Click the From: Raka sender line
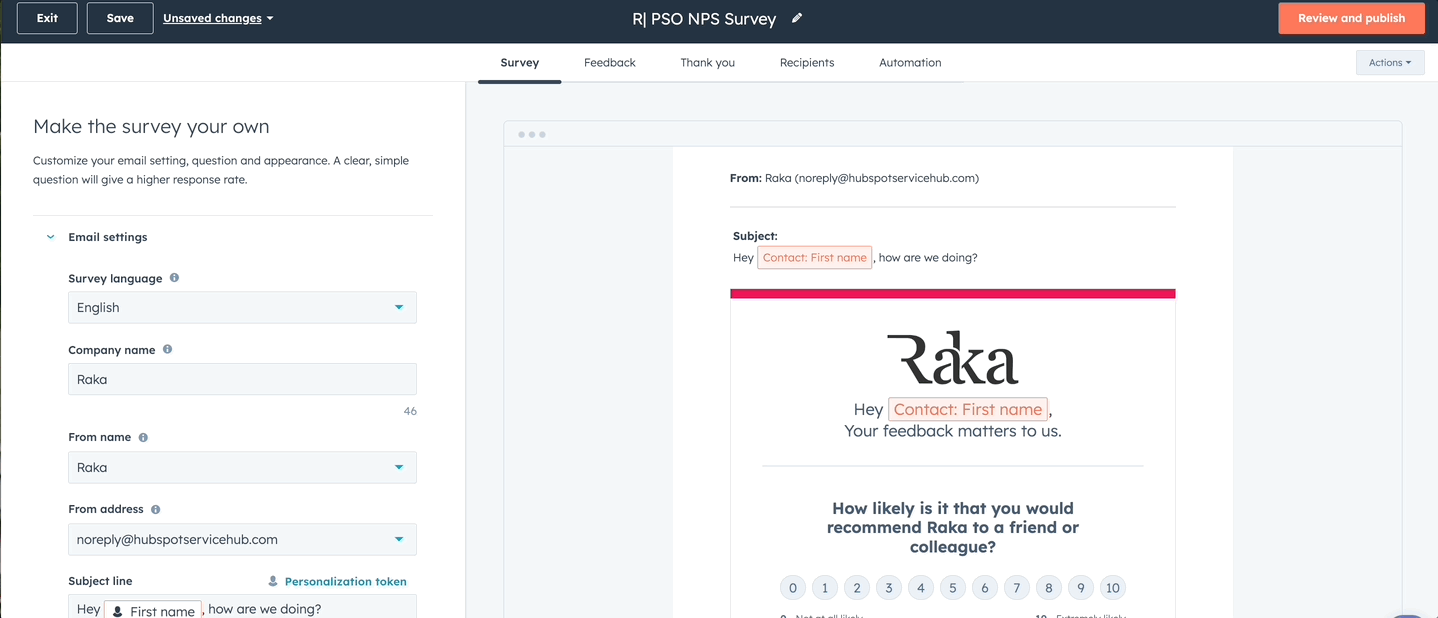This screenshot has width=1438, height=618. pos(854,178)
